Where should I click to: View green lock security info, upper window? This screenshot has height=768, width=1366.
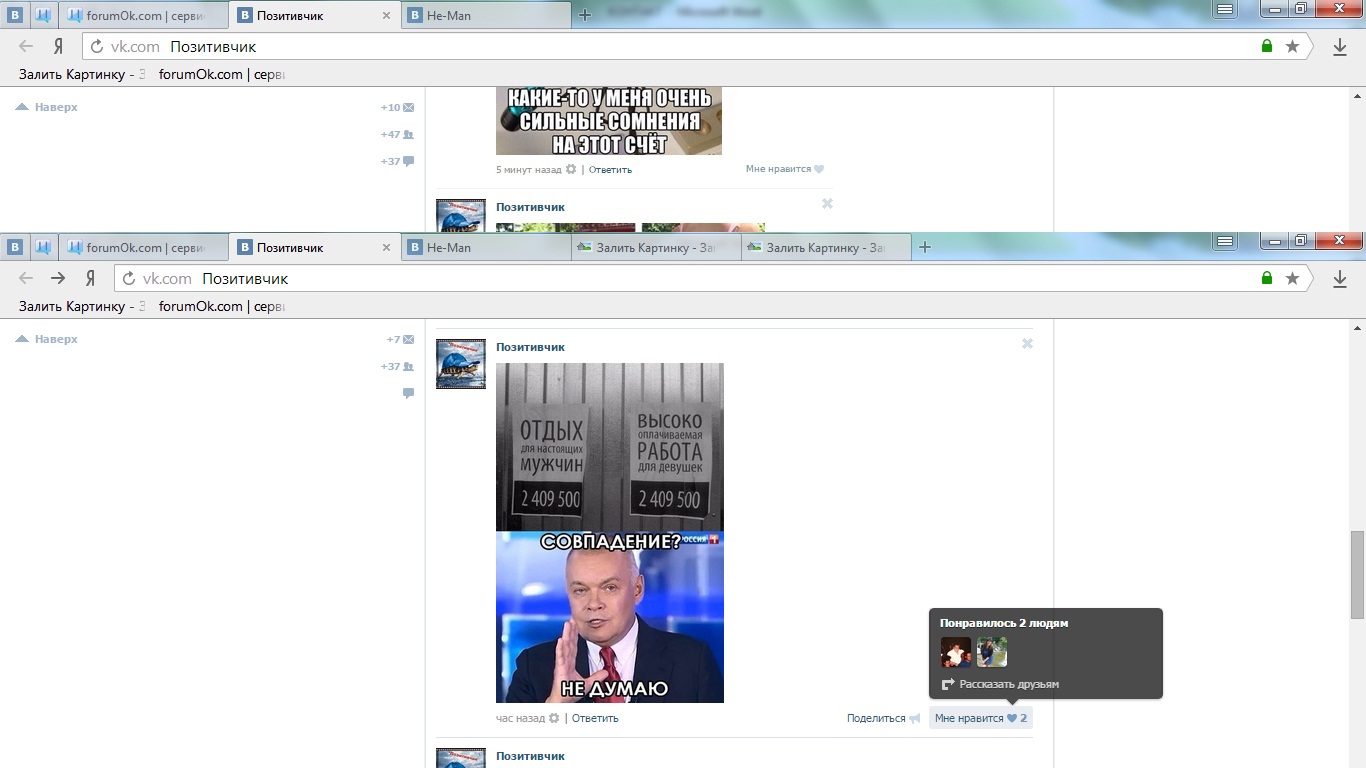coord(1267,46)
